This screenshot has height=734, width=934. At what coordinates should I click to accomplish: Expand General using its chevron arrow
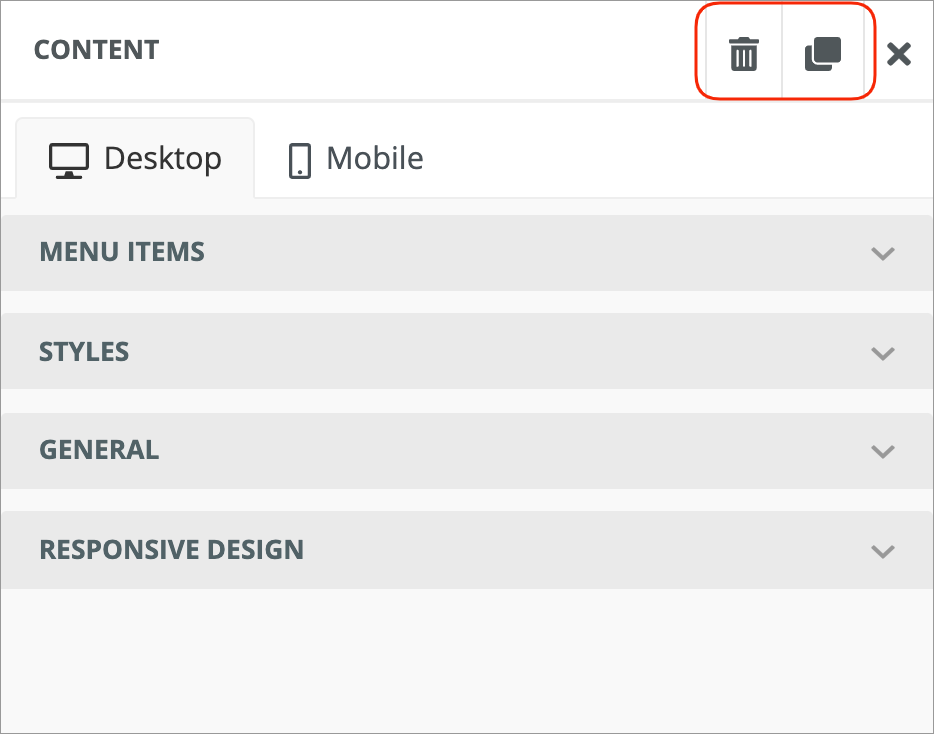[882, 451]
